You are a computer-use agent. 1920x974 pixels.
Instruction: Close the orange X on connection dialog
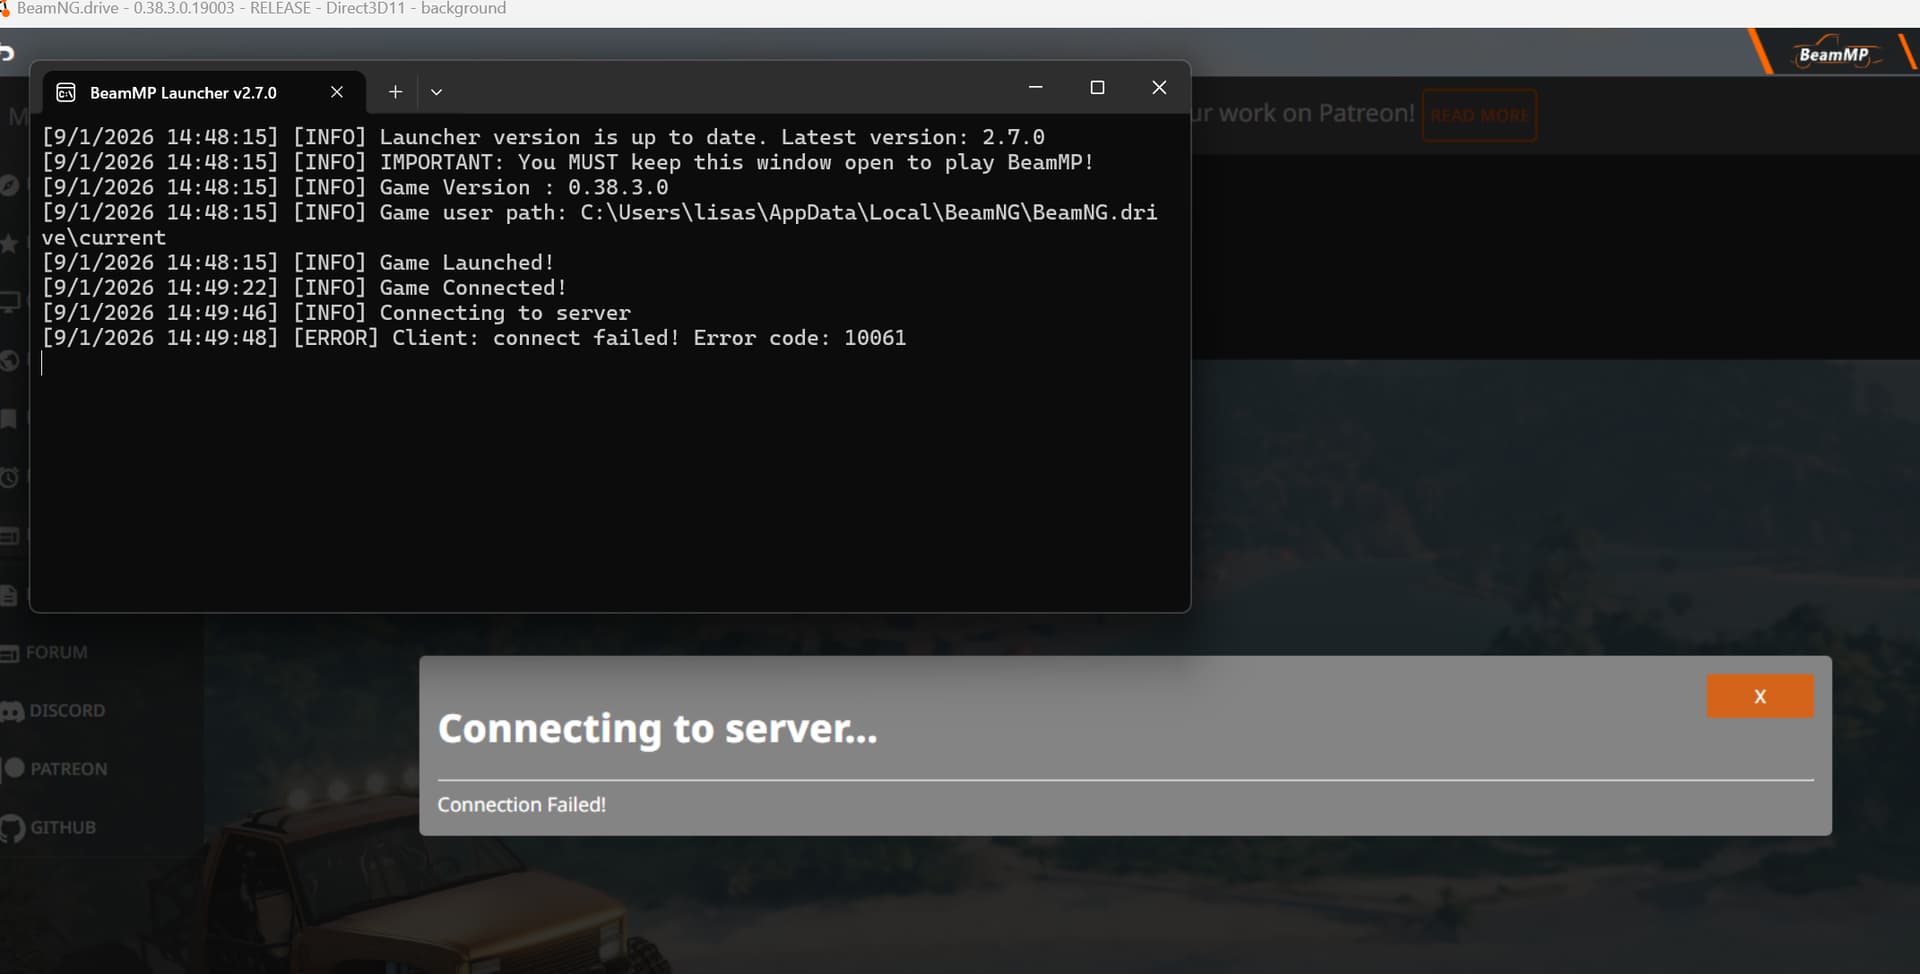click(x=1759, y=696)
